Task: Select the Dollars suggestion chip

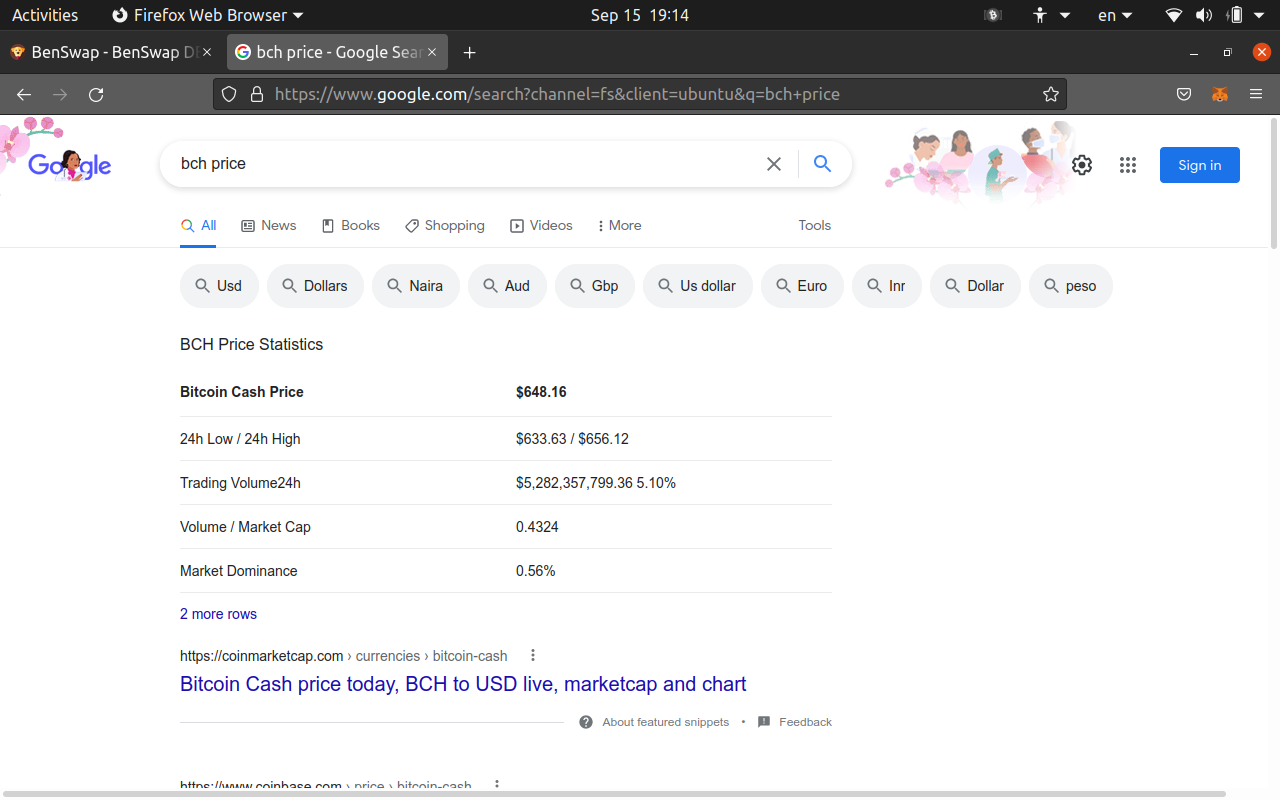Action: [x=315, y=286]
